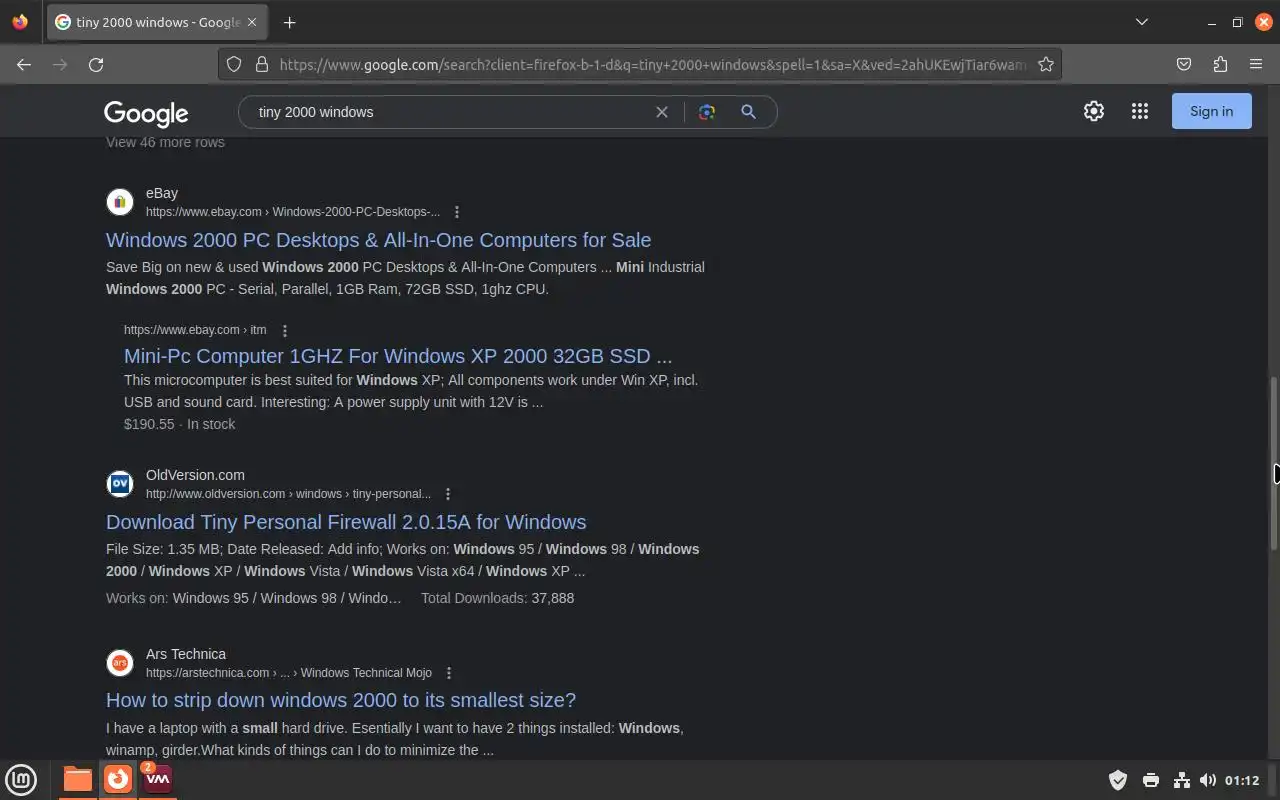The image size is (1280, 800).
Task: Click the eBay site favicon
Action: [120, 202]
